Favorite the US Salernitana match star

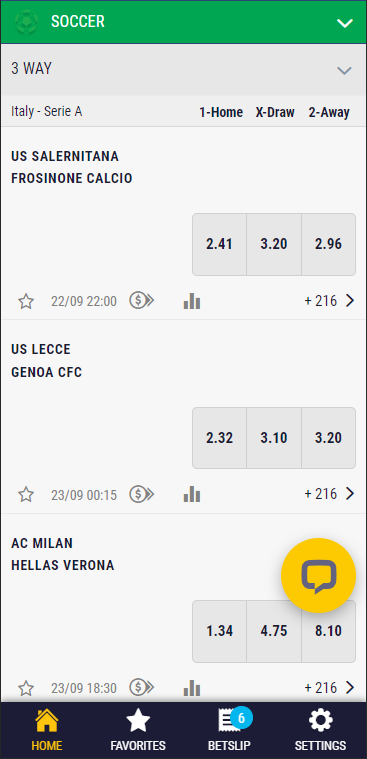click(26, 302)
